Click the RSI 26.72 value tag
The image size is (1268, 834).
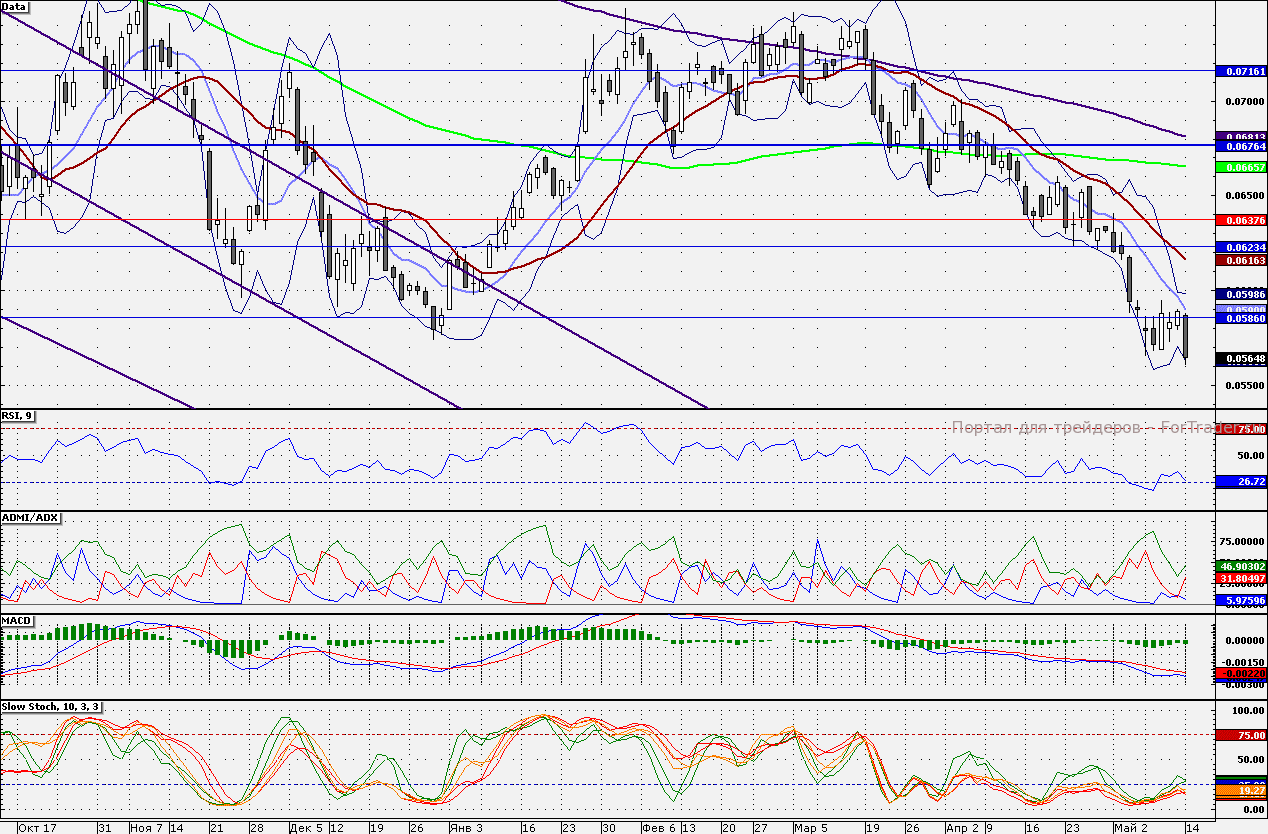1239,481
